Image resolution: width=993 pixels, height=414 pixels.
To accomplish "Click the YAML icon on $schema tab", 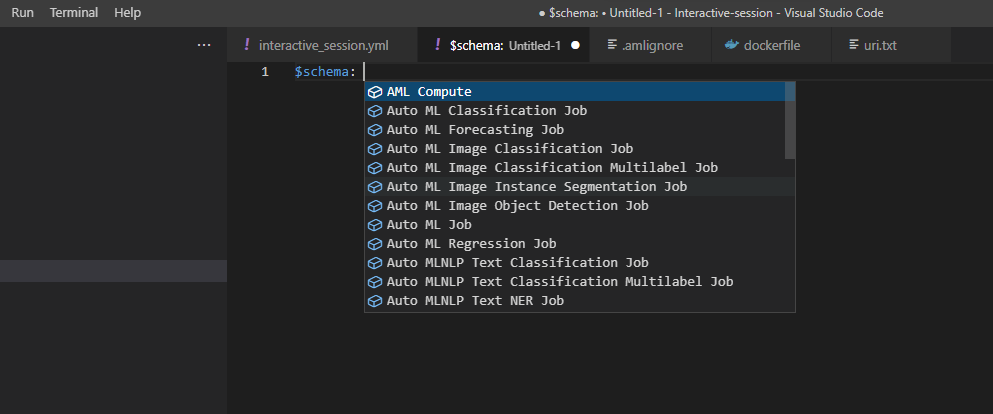I will tap(438, 45).
